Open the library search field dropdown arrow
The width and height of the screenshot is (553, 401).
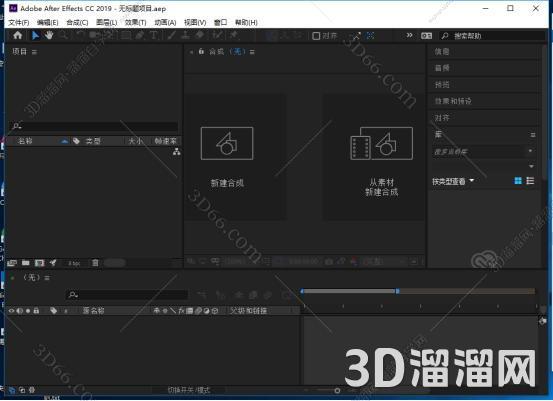pos(530,151)
